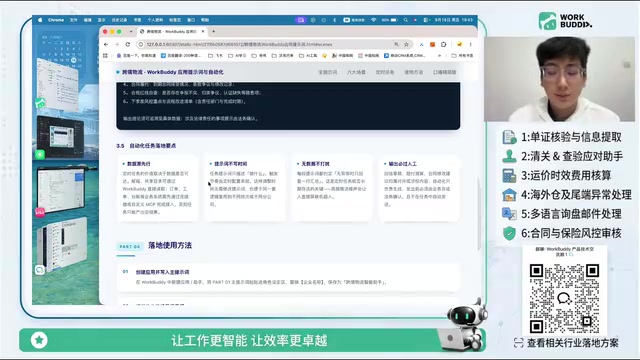Open step 01 创建应用并写入主提示词
640x360 pixels.
coord(288,277)
